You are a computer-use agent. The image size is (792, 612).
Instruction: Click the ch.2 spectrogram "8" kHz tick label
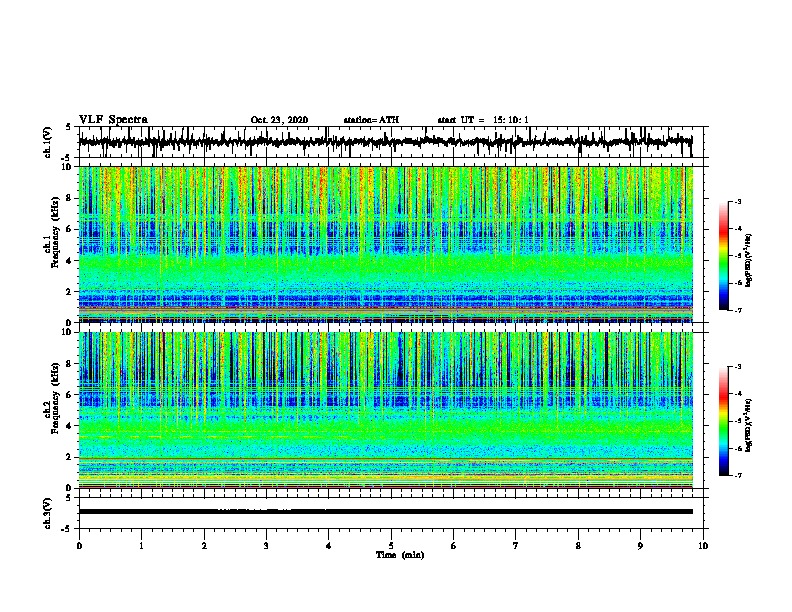(69, 364)
